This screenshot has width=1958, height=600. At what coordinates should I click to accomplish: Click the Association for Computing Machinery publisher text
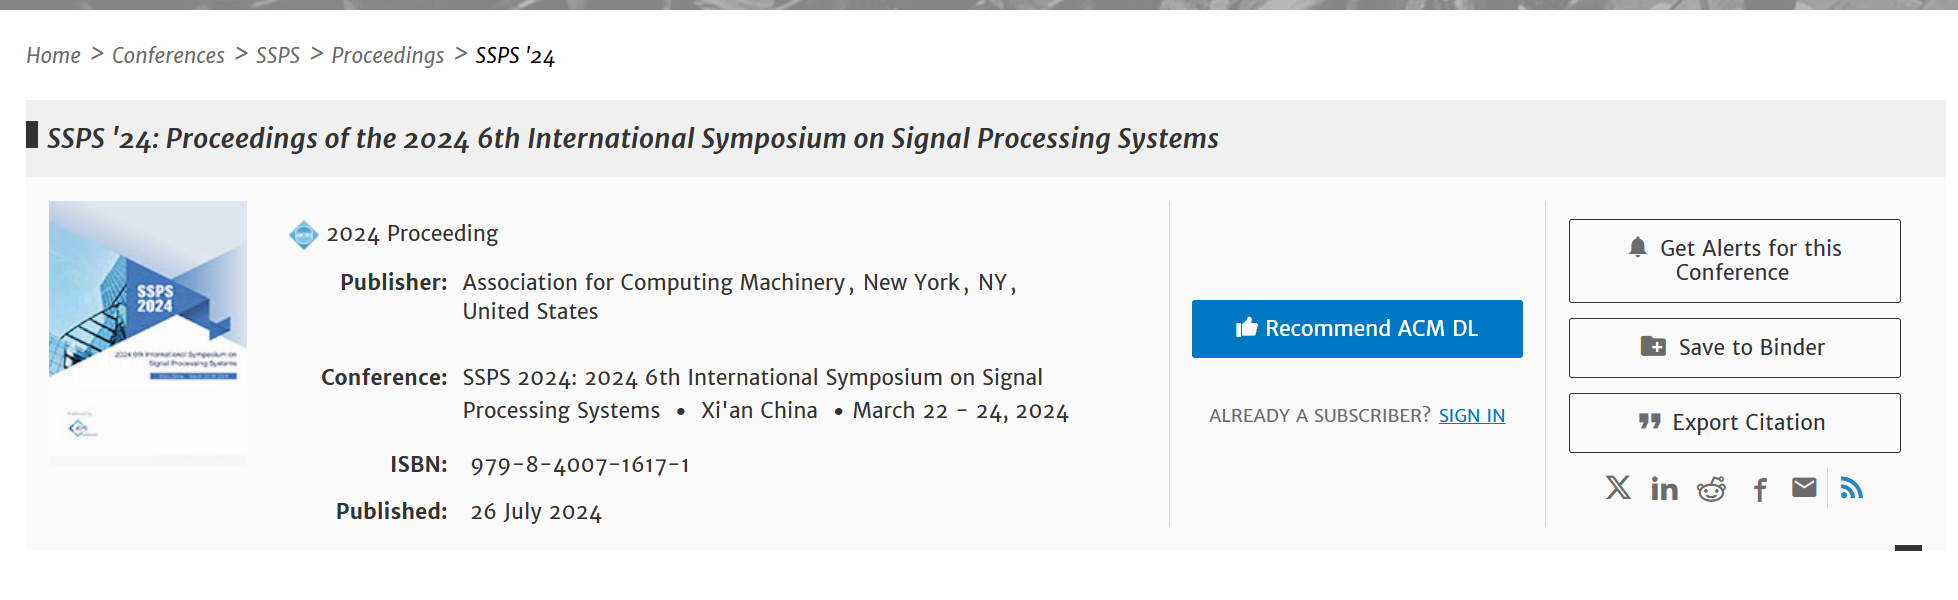[x=654, y=282]
